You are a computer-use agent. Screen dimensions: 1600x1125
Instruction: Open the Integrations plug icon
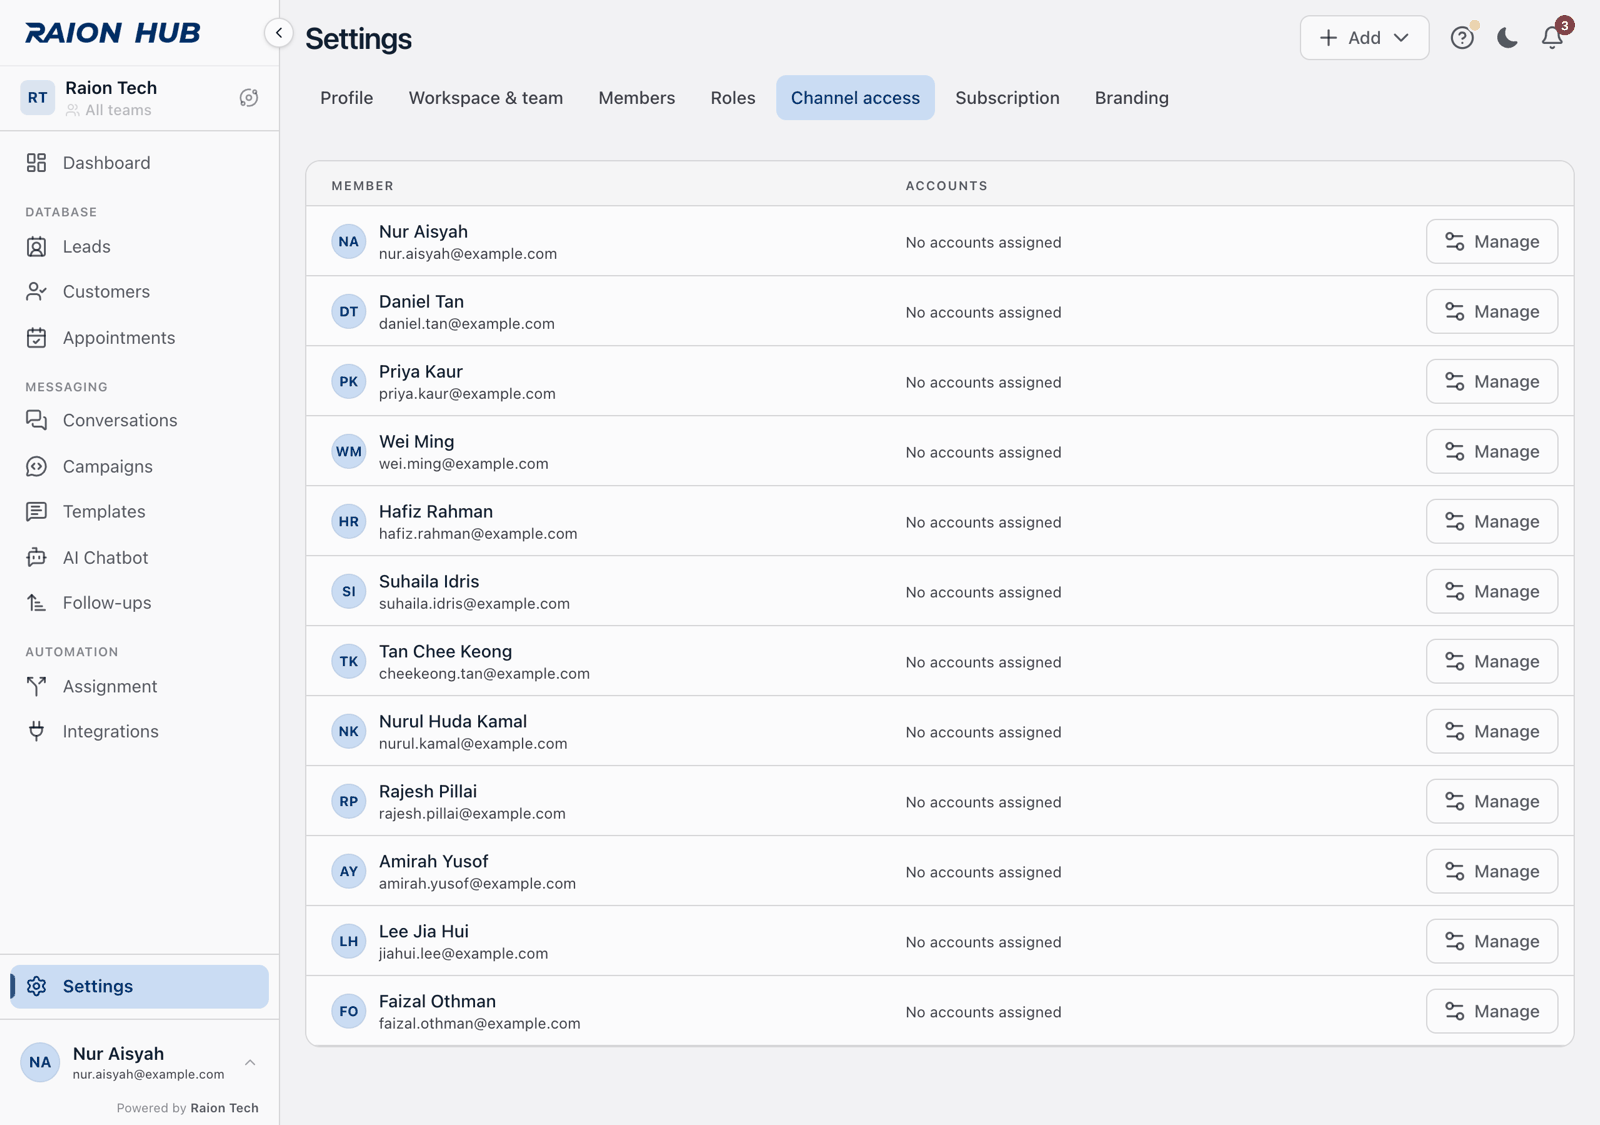[37, 732]
